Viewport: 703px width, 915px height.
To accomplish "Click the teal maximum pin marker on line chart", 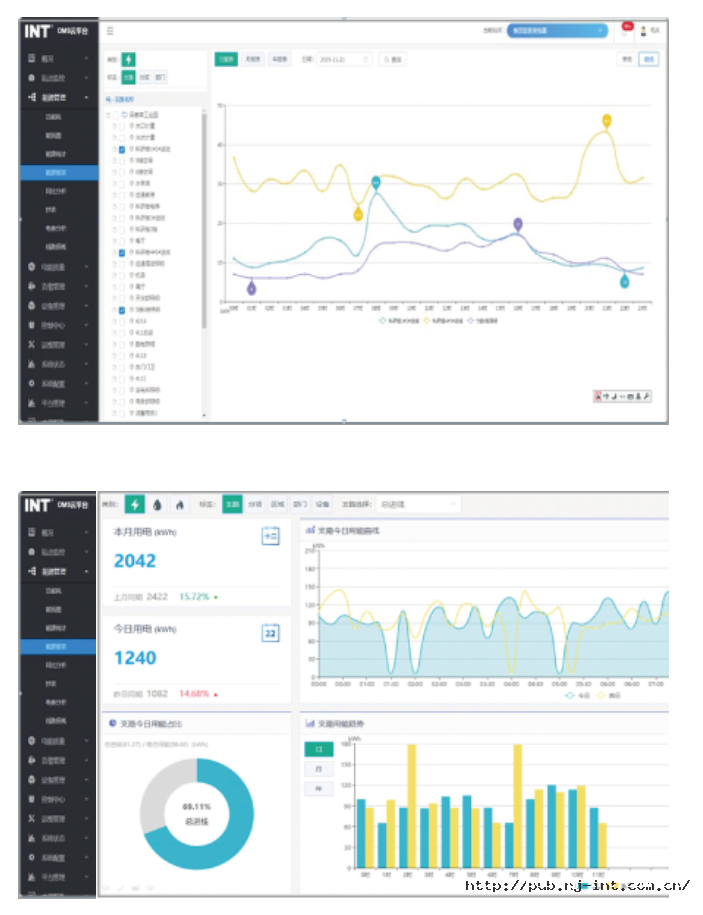I will [376, 182].
